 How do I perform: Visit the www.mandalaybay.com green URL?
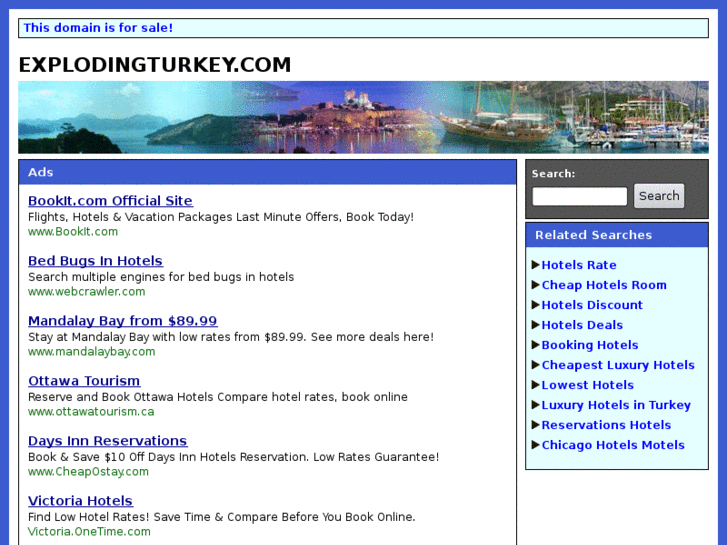(91, 352)
